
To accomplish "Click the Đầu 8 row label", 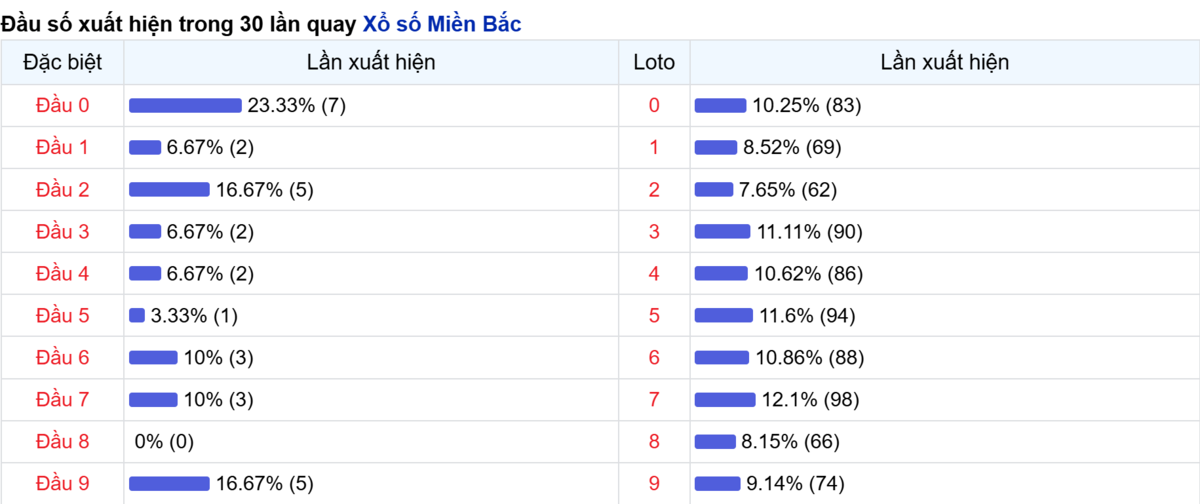I will (x=62, y=441).
